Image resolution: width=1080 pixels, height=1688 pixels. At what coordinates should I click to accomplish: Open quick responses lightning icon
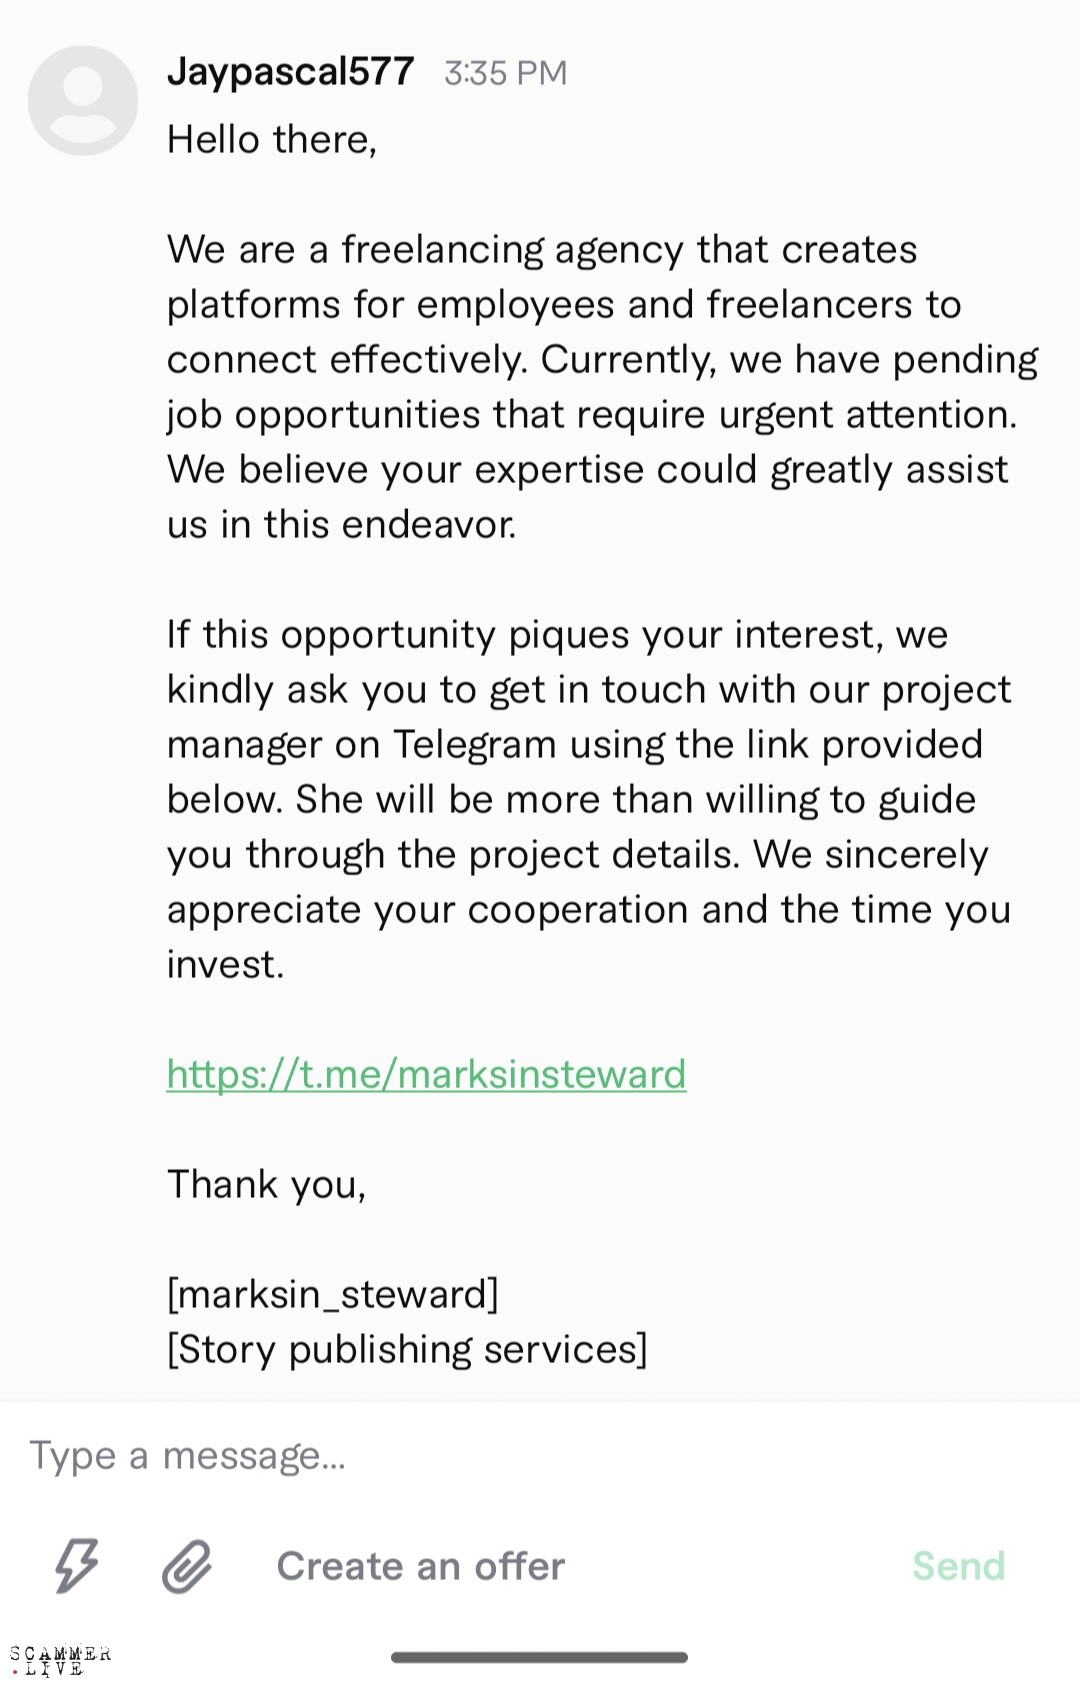76,1565
